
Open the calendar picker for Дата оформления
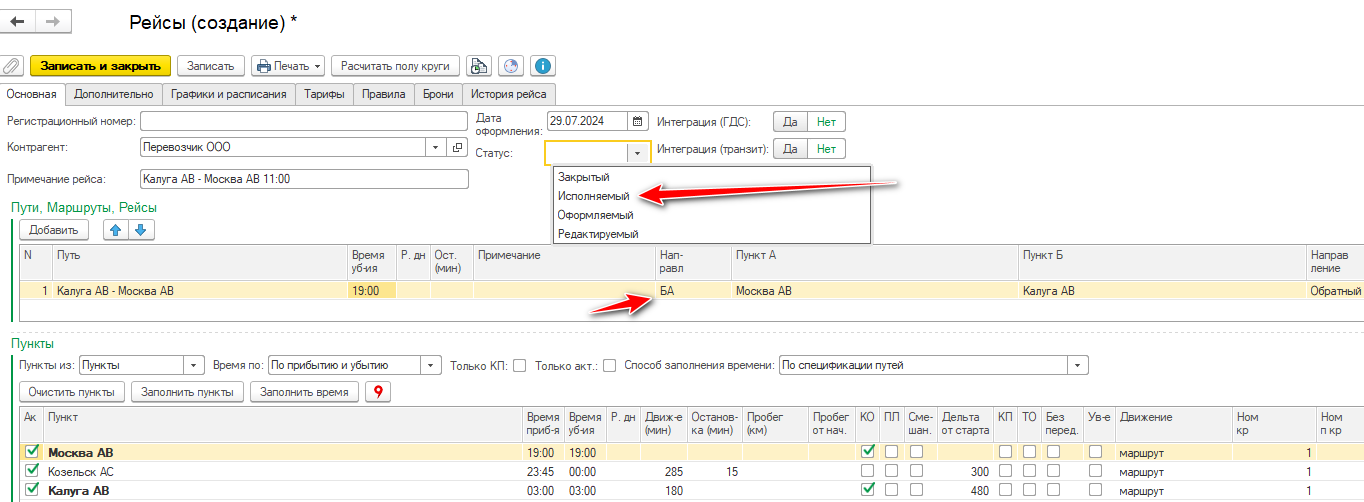point(637,122)
